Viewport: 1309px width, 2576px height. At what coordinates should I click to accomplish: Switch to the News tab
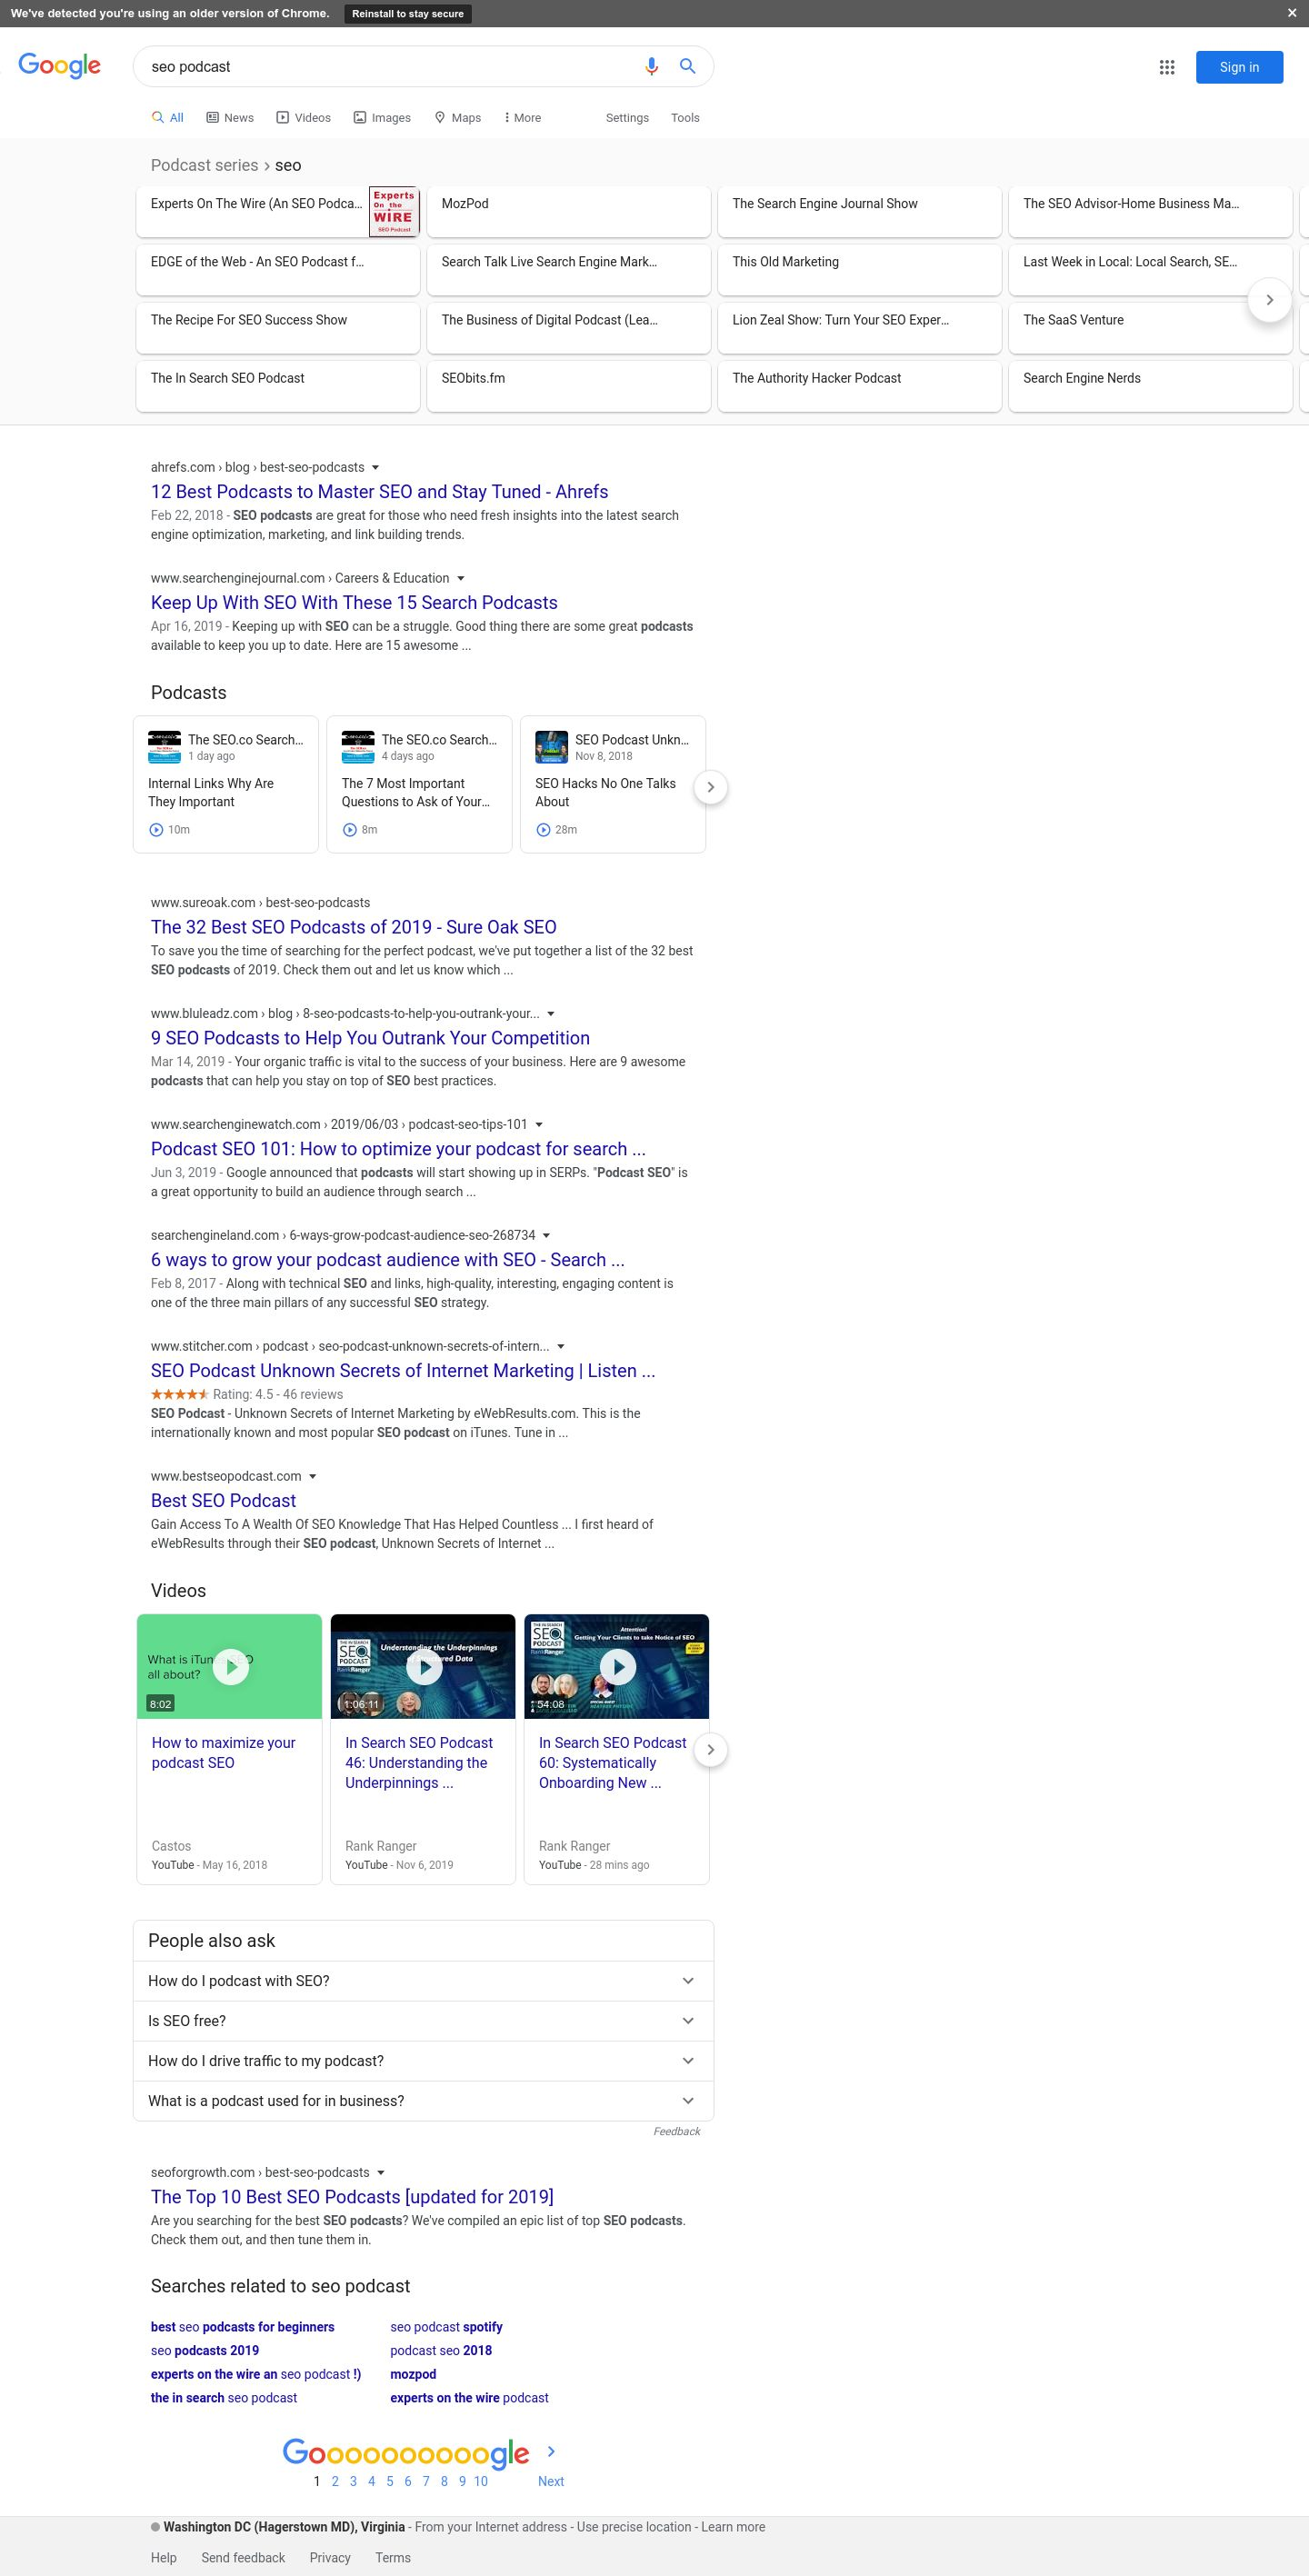(230, 118)
